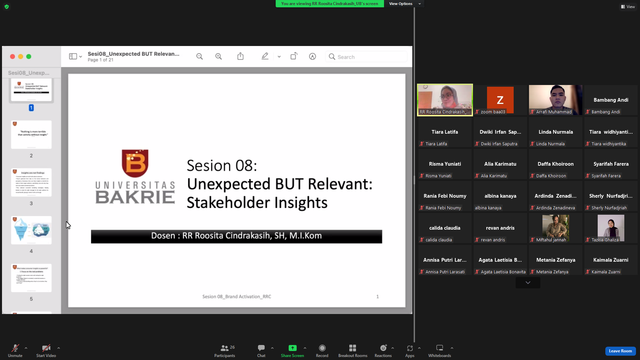Open the Reactions menu
Image resolution: width=640 pixels, height=360 pixels.
coord(383,350)
